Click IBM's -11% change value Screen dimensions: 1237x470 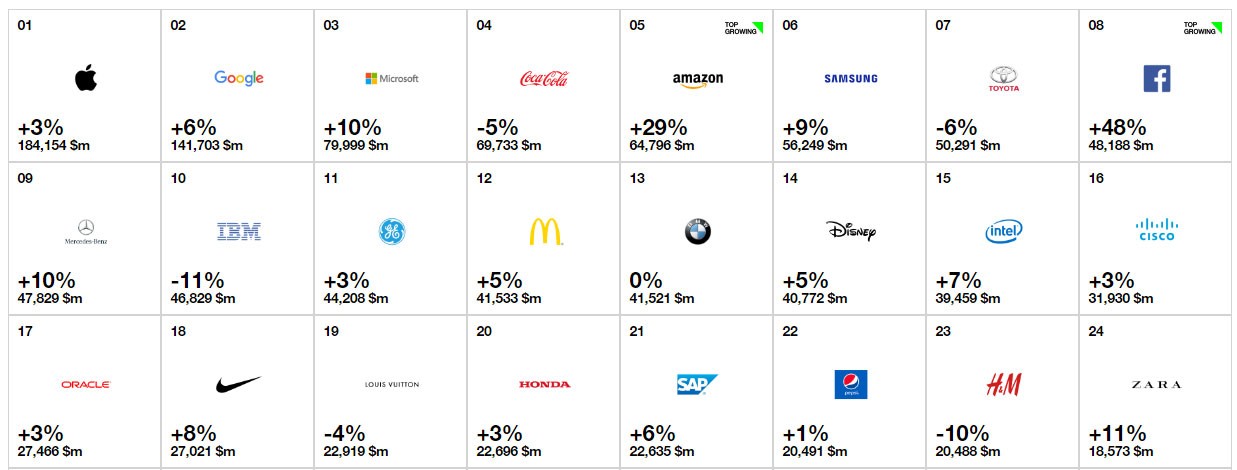click(197, 281)
